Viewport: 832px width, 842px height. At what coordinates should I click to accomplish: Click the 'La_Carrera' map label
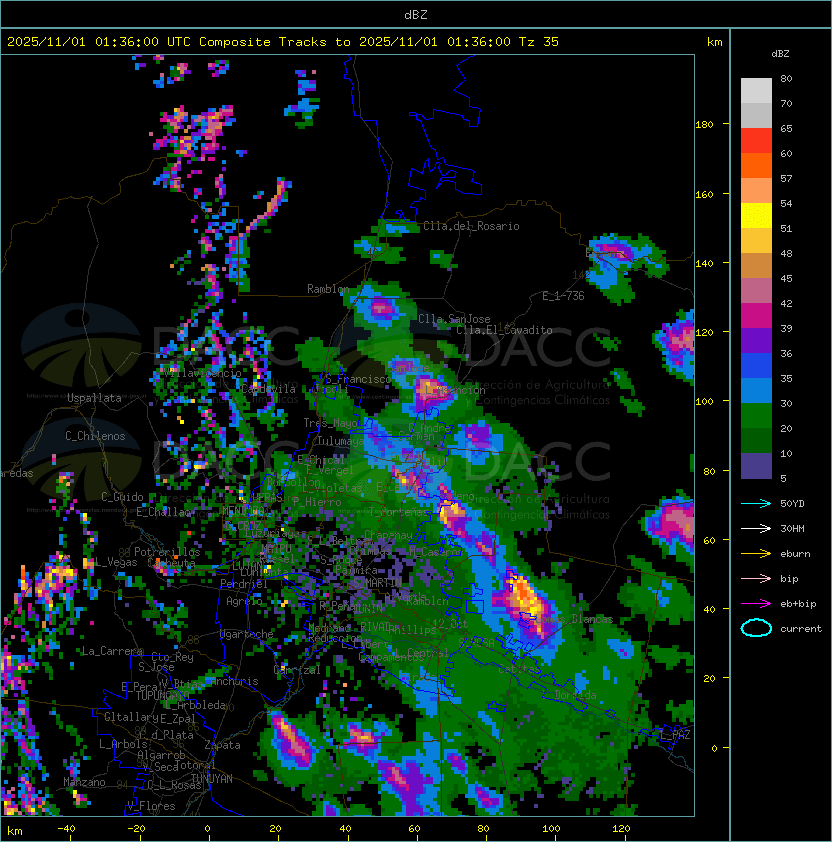[x=112, y=651]
